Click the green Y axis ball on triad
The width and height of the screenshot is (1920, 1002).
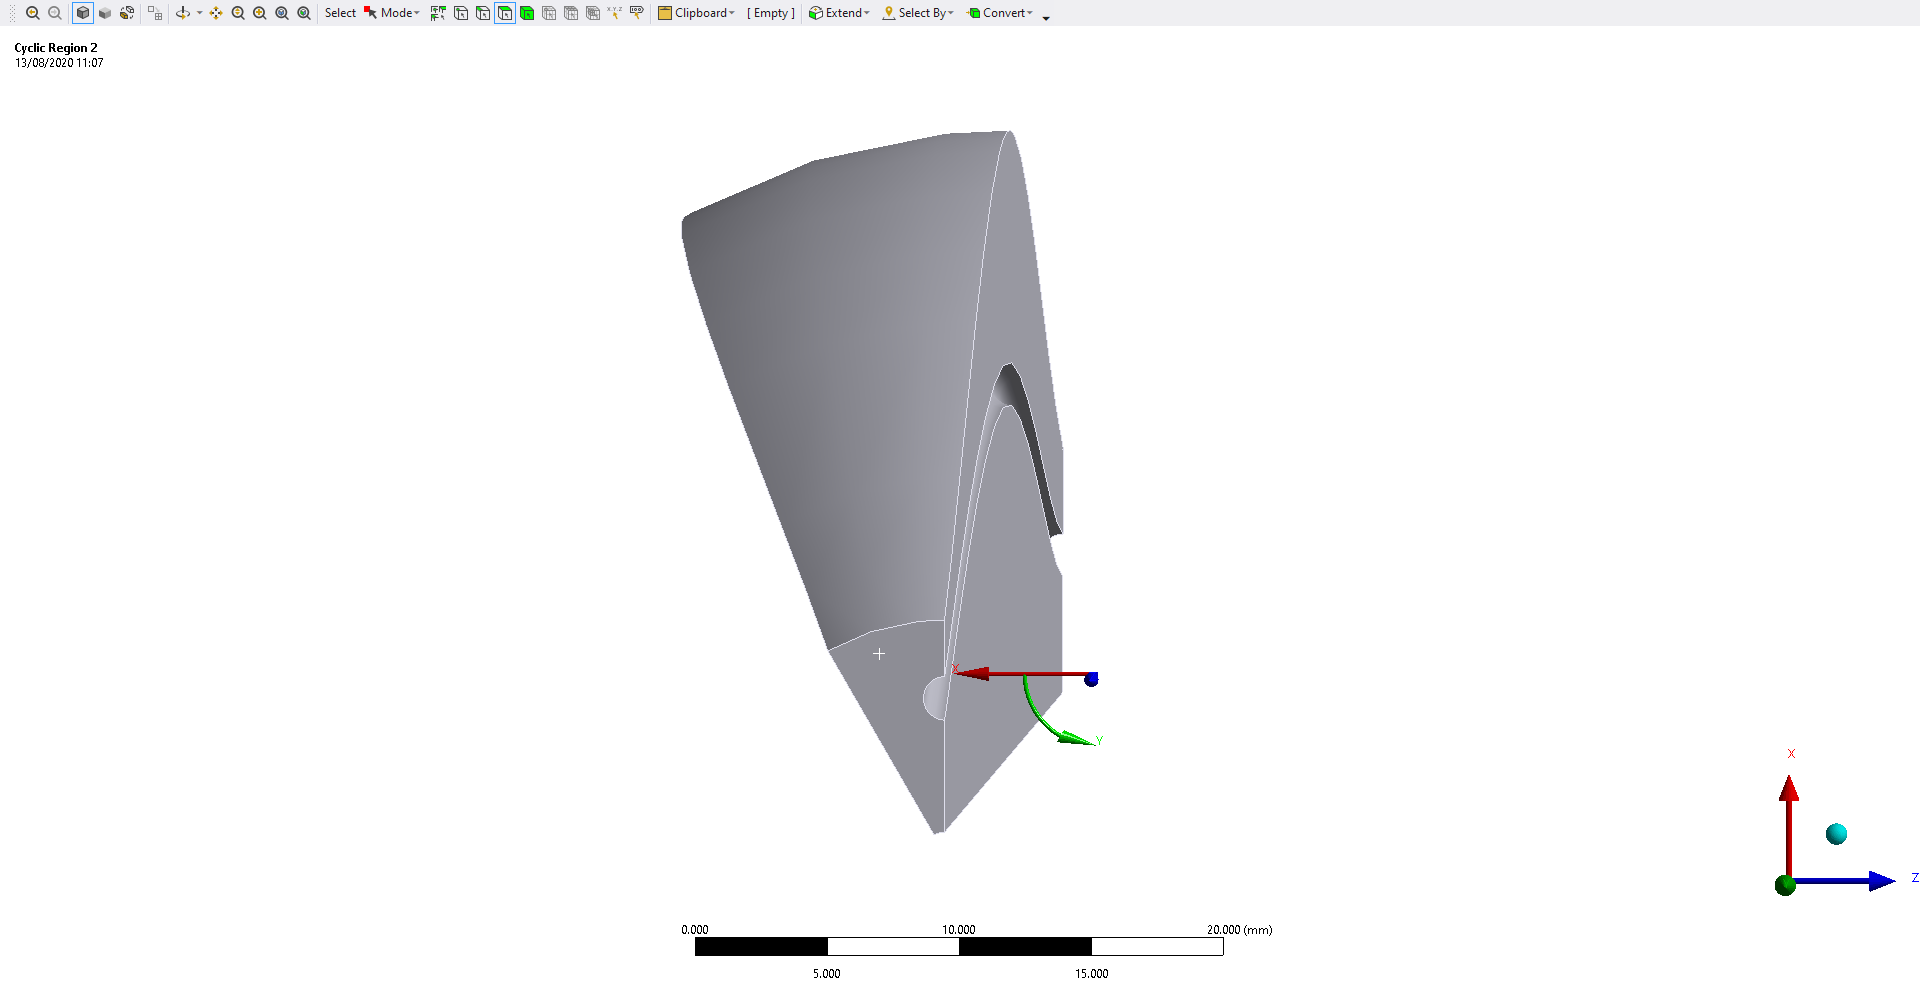pyautogui.click(x=1785, y=885)
